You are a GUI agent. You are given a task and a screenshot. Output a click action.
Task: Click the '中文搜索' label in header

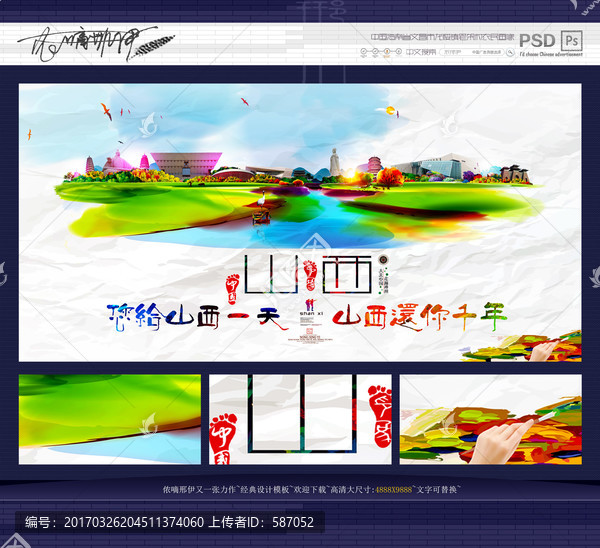(421, 52)
